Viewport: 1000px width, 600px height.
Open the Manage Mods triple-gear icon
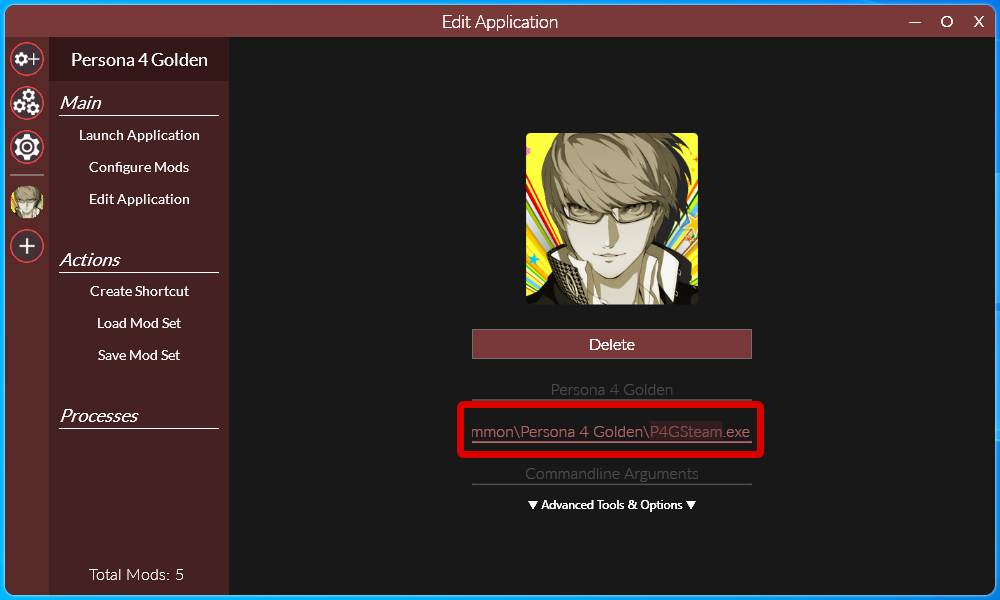(x=27, y=103)
